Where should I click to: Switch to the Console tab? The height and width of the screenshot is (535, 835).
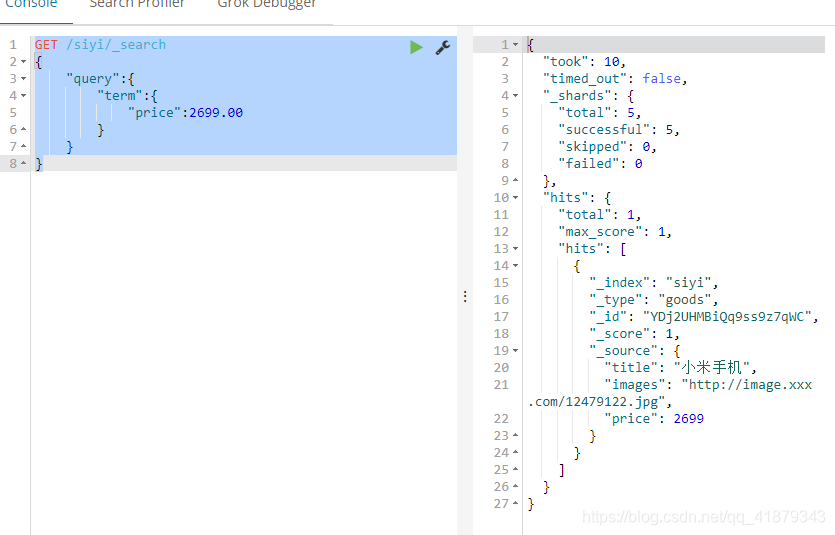click(x=31, y=4)
